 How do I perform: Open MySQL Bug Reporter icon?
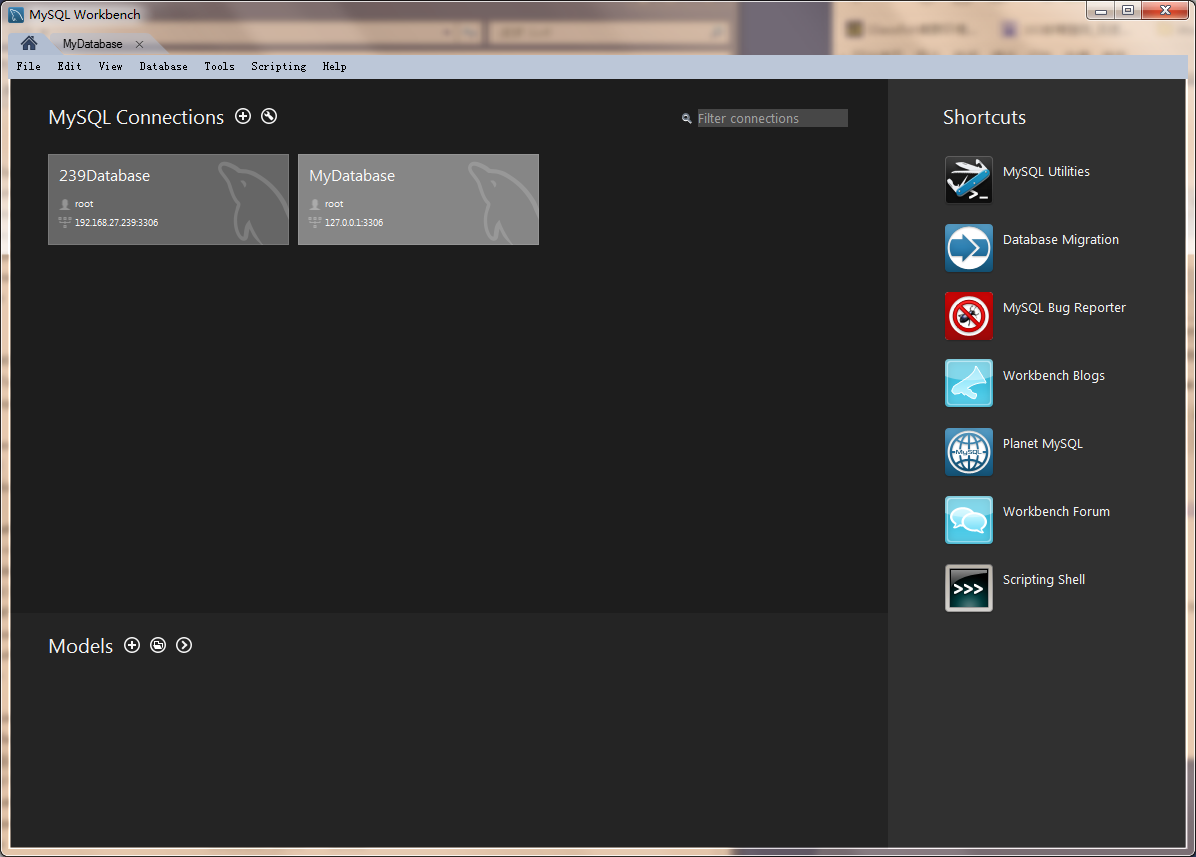pyautogui.click(x=969, y=316)
